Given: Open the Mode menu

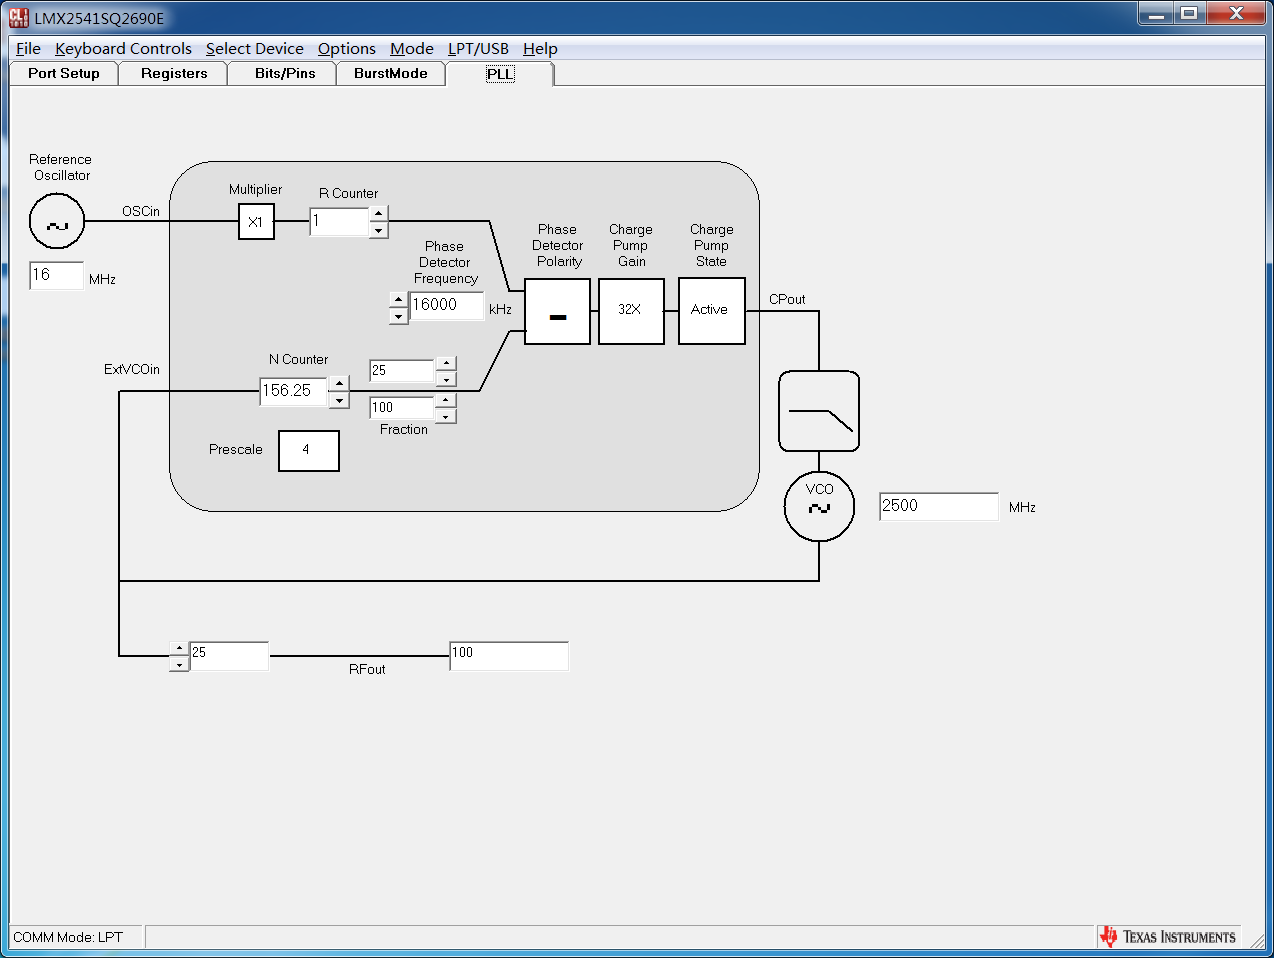Looking at the screenshot, I should [x=412, y=48].
